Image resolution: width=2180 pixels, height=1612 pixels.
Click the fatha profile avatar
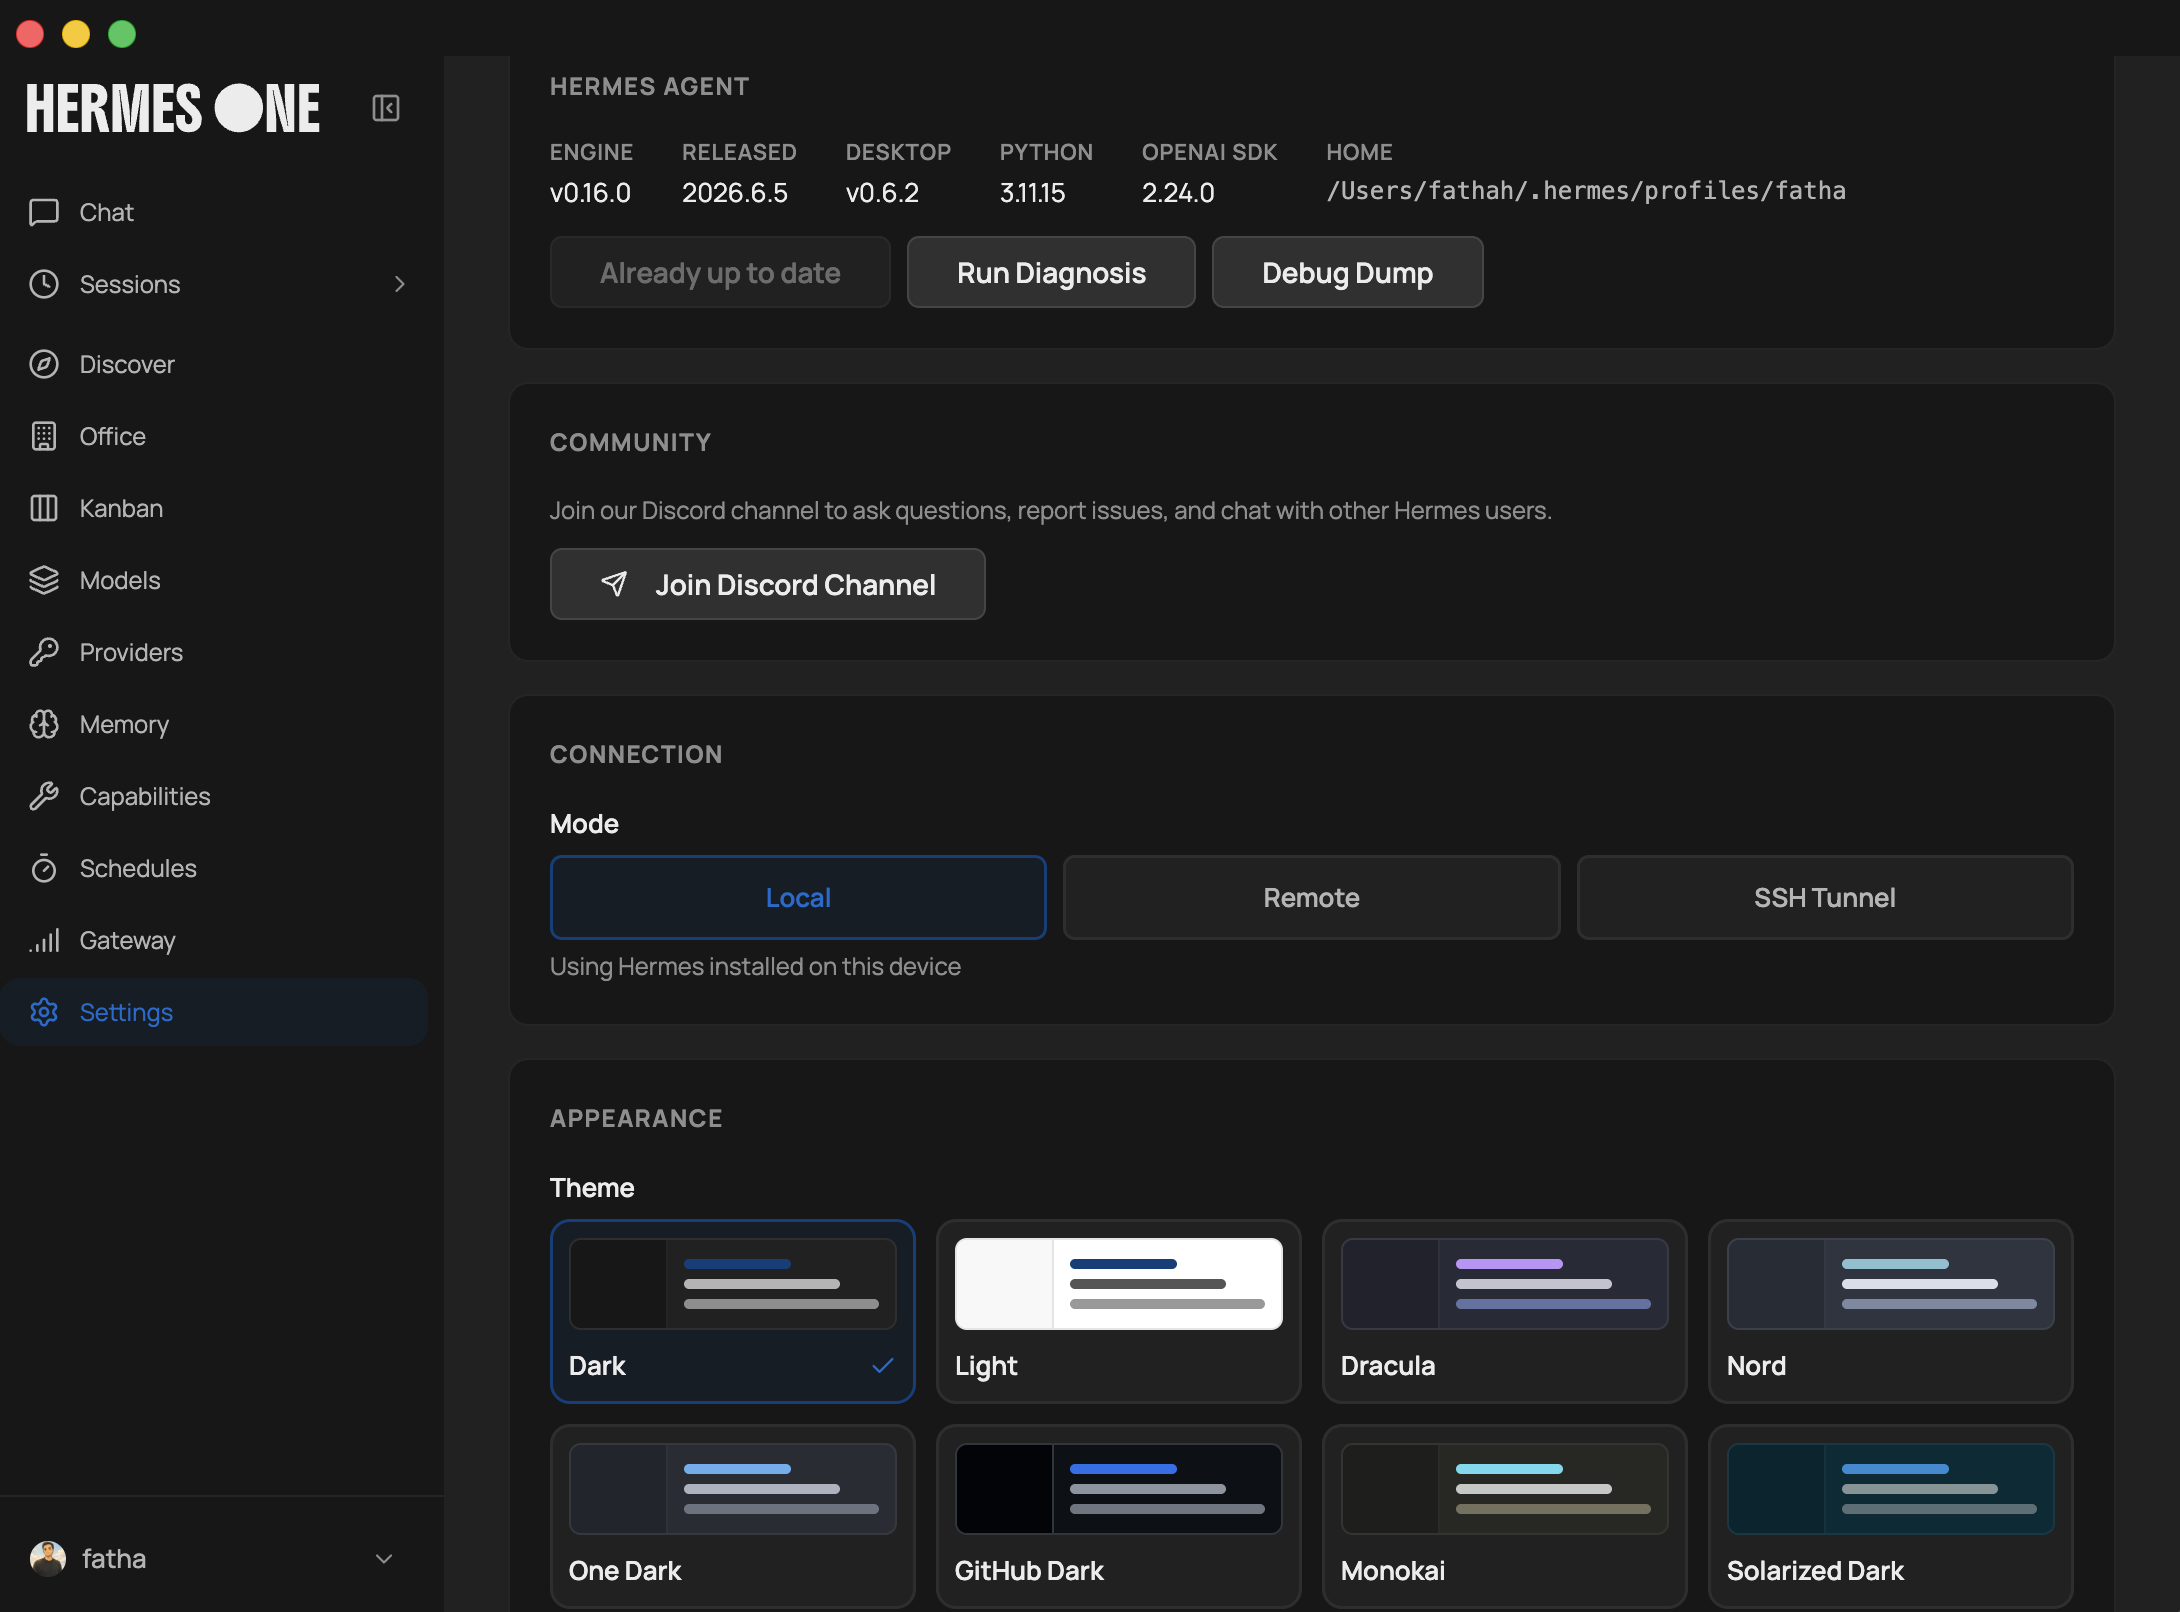coord(48,1558)
